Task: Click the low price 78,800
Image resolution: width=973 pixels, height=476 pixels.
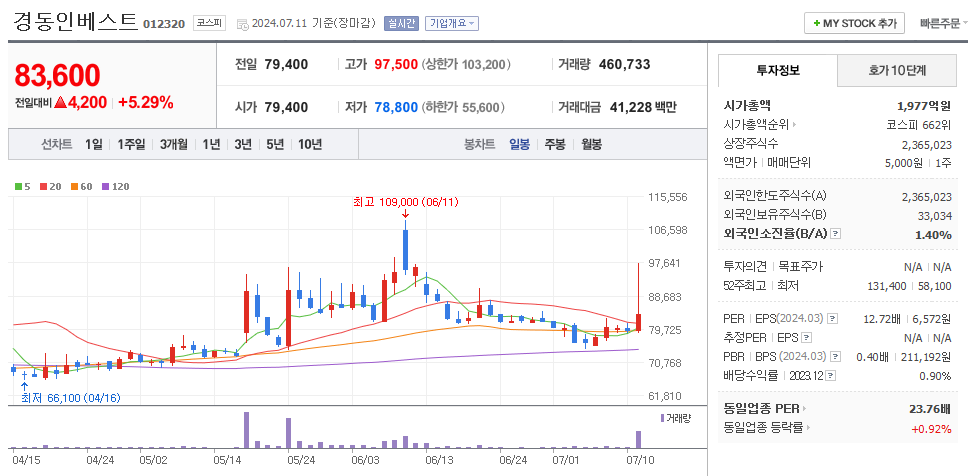Action: click(x=396, y=107)
